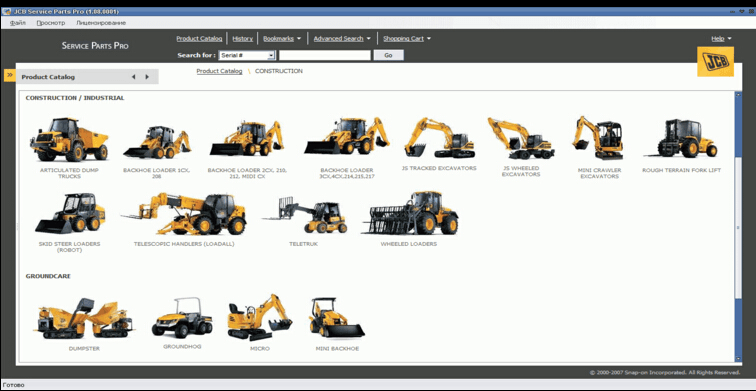This screenshot has width=756, height=391.
Task: Expand the Advanced Search dropdown
Action: [342, 39]
